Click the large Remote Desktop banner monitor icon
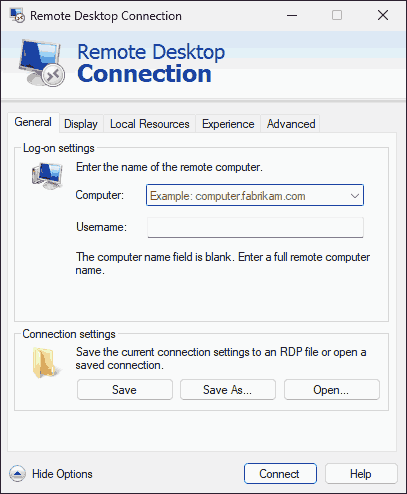This screenshot has width=407, height=494. coord(42,63)
